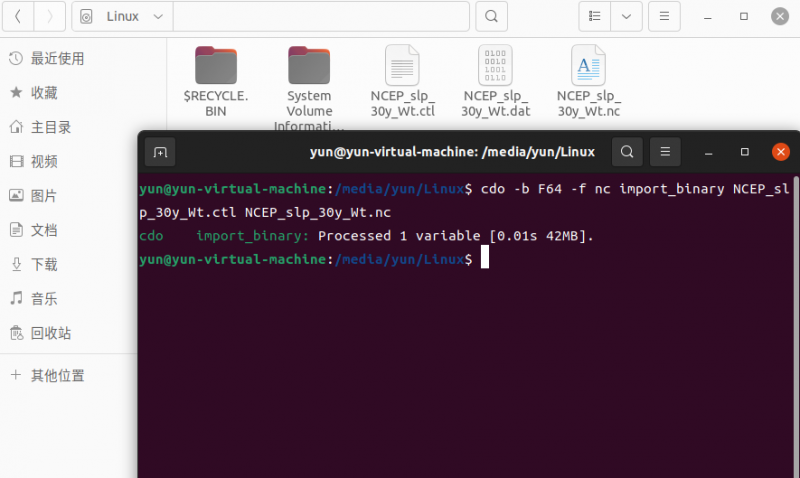The image size is (800, 478).
Task: Open new tab in terminal
Action: click(160, 152)
